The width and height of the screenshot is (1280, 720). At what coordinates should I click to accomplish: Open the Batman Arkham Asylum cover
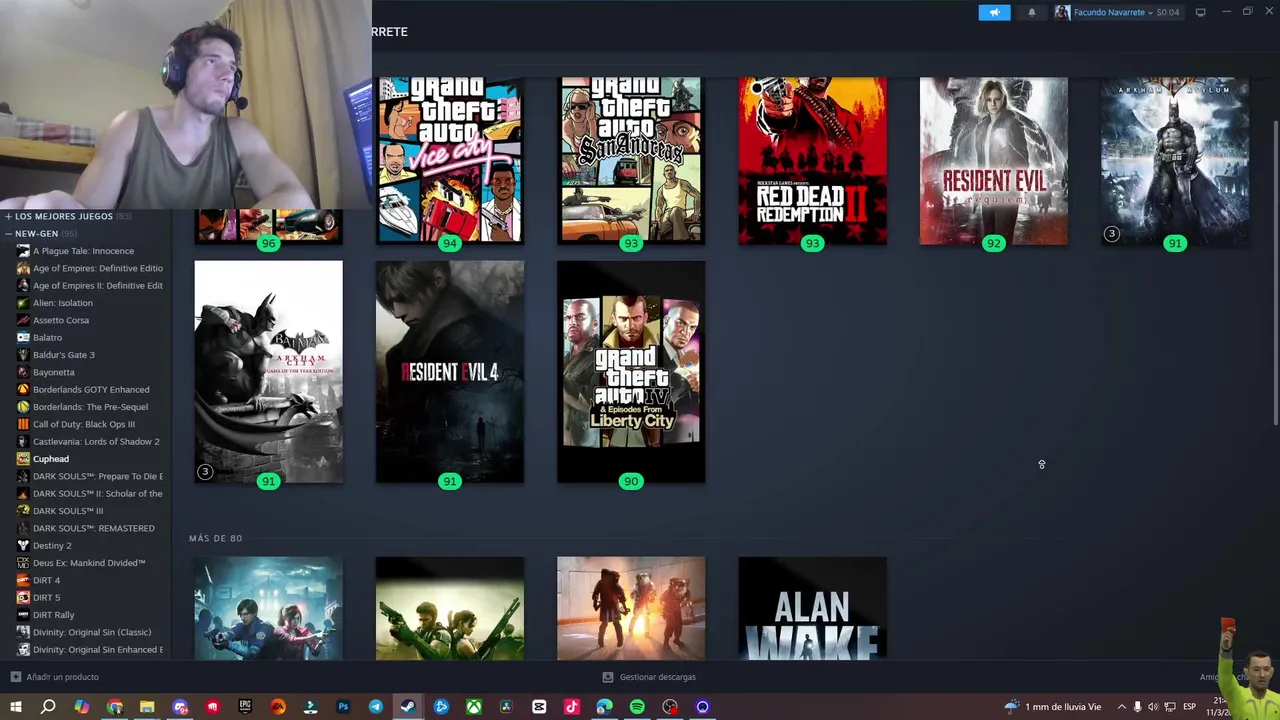pos(1175,160)
